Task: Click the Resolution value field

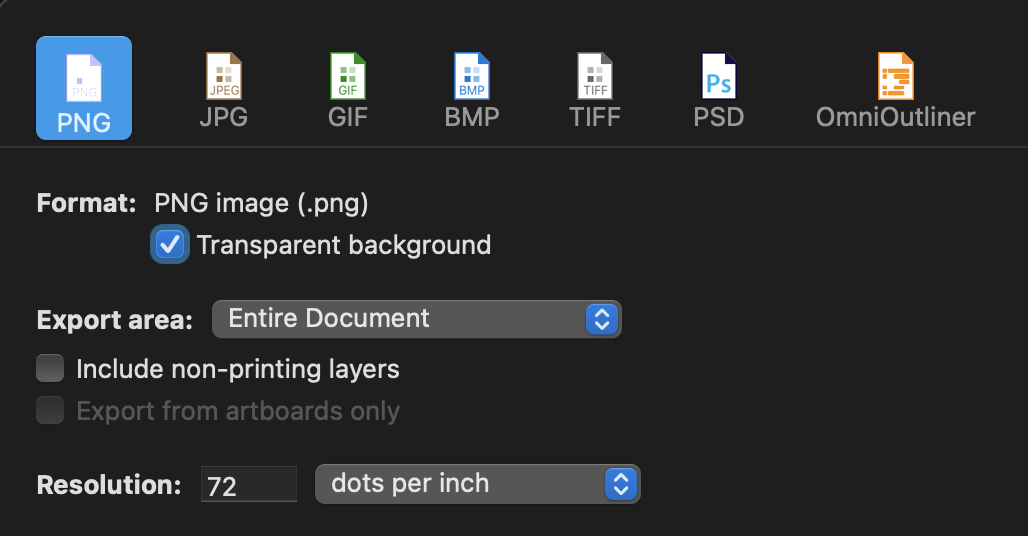Action: click(x=249, y=486)
